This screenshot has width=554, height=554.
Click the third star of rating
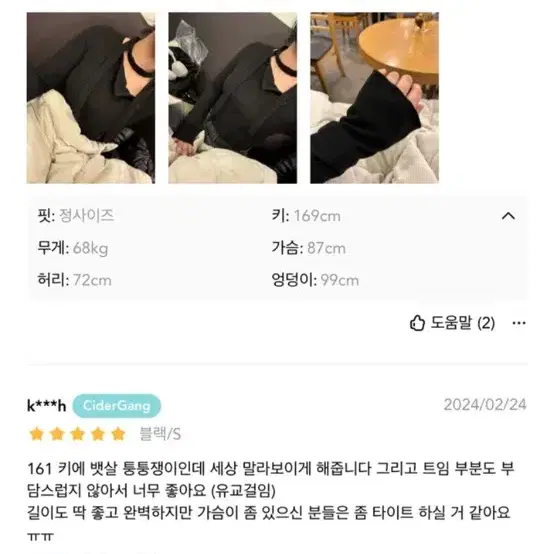click(x=77, y=434)
